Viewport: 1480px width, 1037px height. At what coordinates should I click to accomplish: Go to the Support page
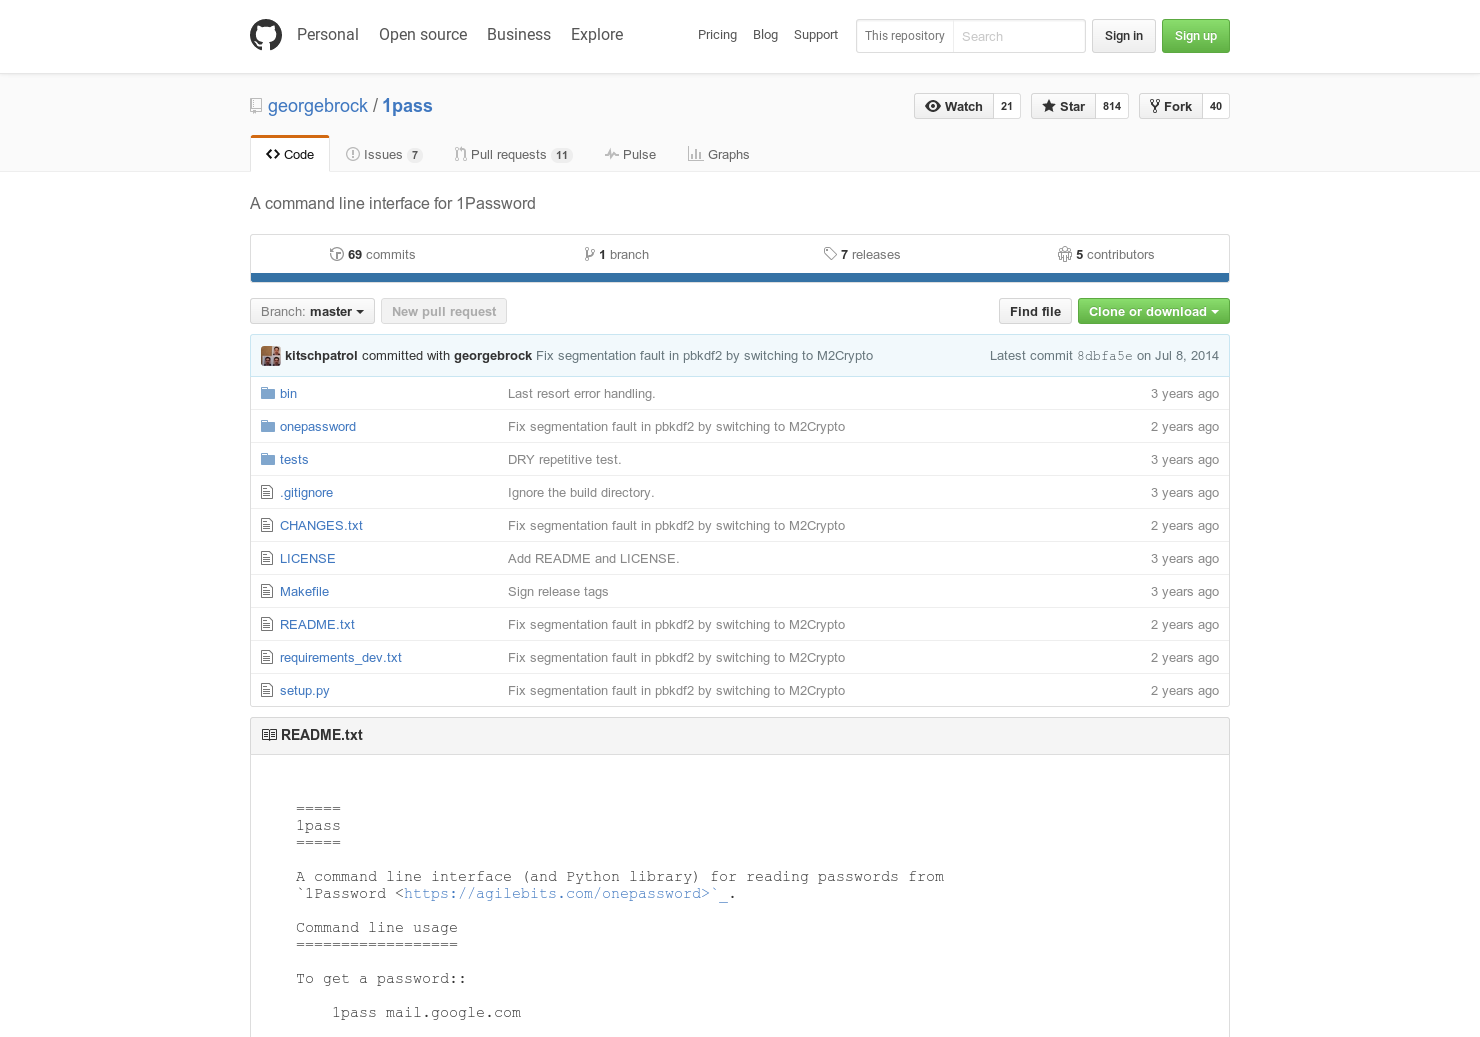pos(816,35)
